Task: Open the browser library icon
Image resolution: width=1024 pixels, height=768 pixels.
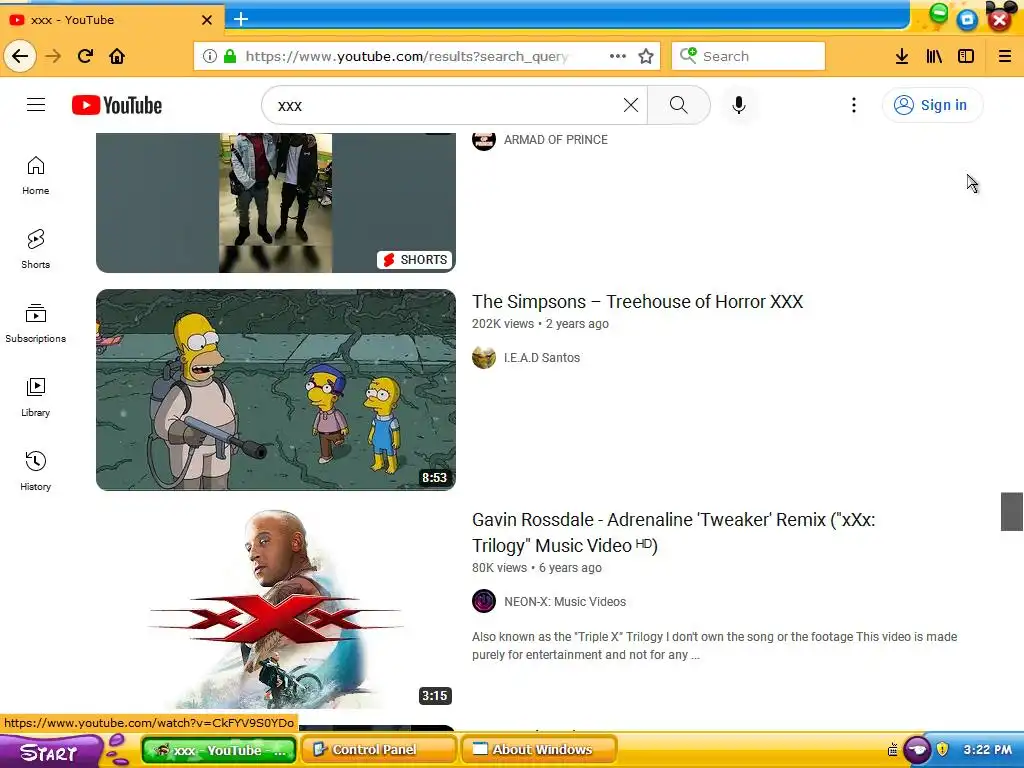Action: pyautogui.click(x=934, y=56)
